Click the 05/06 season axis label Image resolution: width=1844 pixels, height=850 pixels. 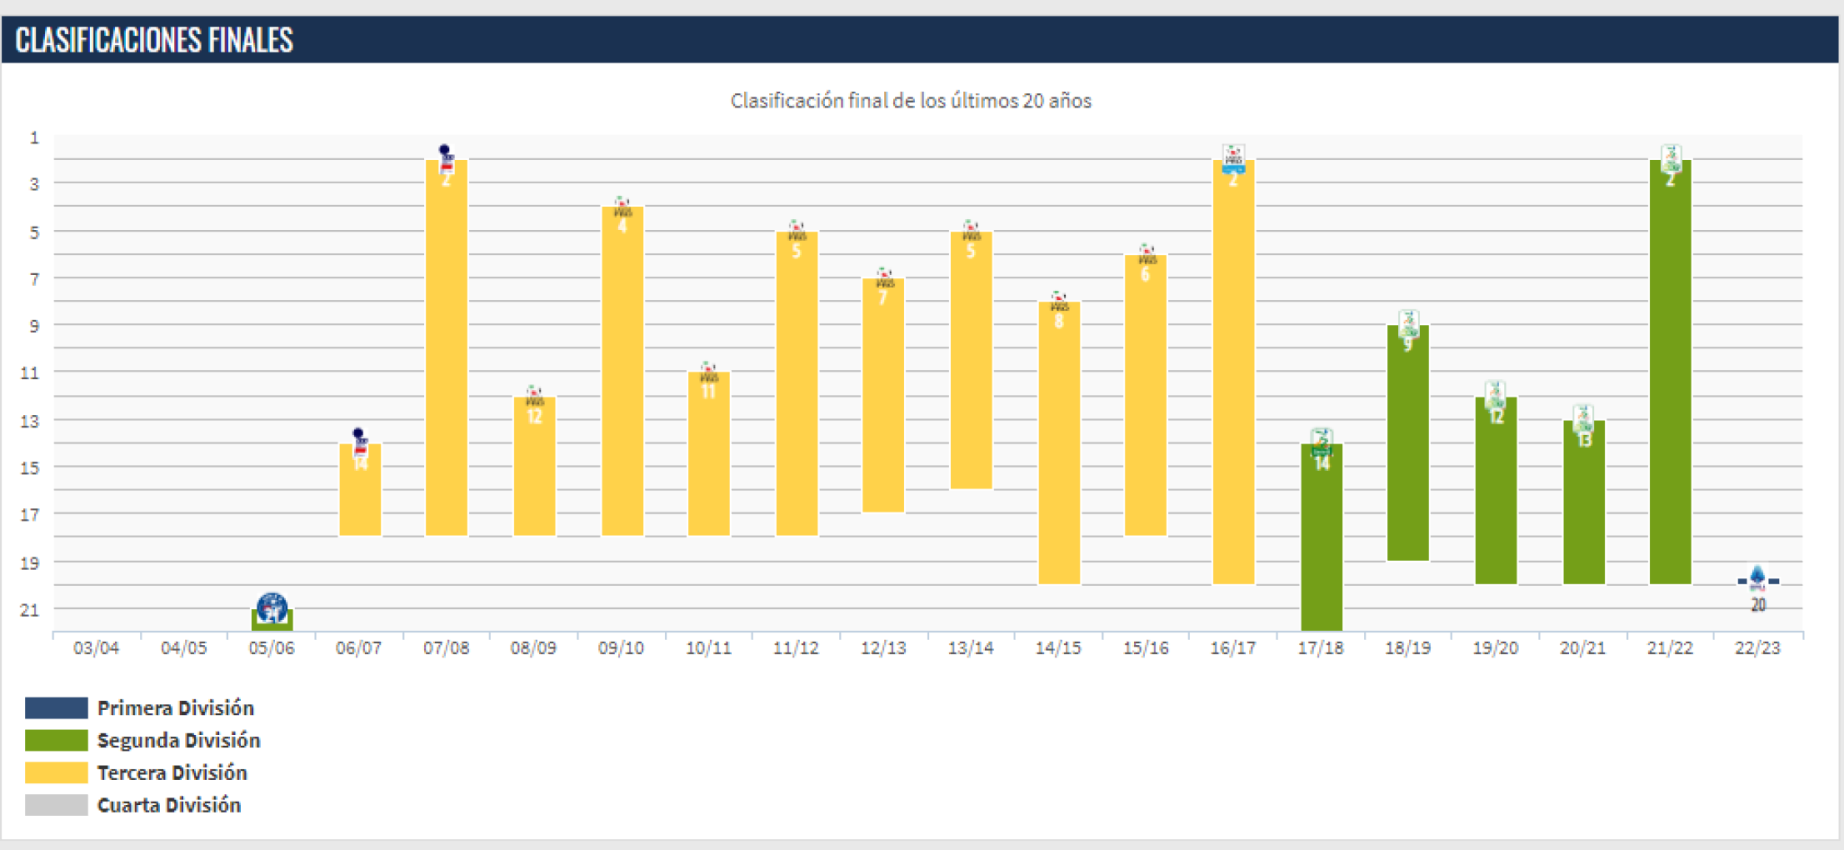pos(272,648)
